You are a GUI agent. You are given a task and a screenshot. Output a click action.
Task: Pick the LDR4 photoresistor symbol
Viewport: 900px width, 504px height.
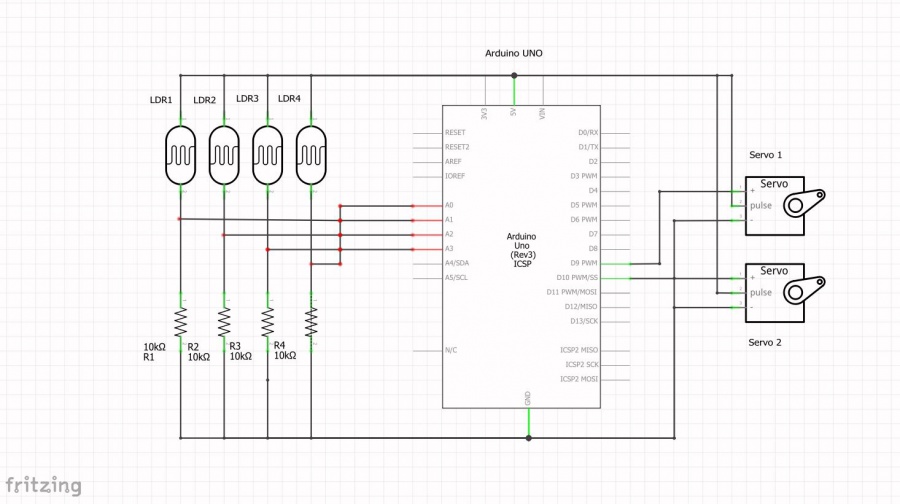[311, 155]
